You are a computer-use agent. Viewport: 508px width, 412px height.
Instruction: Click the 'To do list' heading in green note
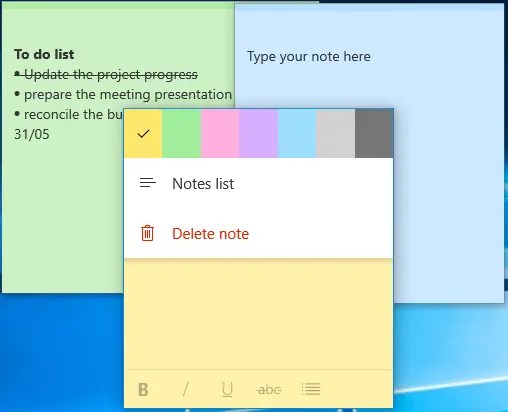point(44,54)
